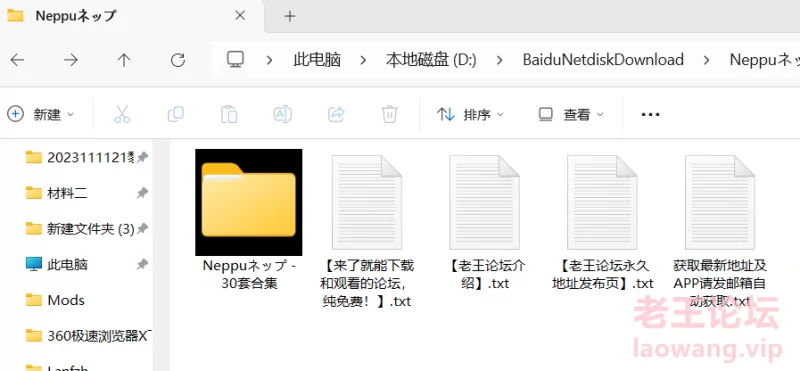Click the Paste clipboard icon
This screenshot has width=800, height=371.
tap(229, 114)
